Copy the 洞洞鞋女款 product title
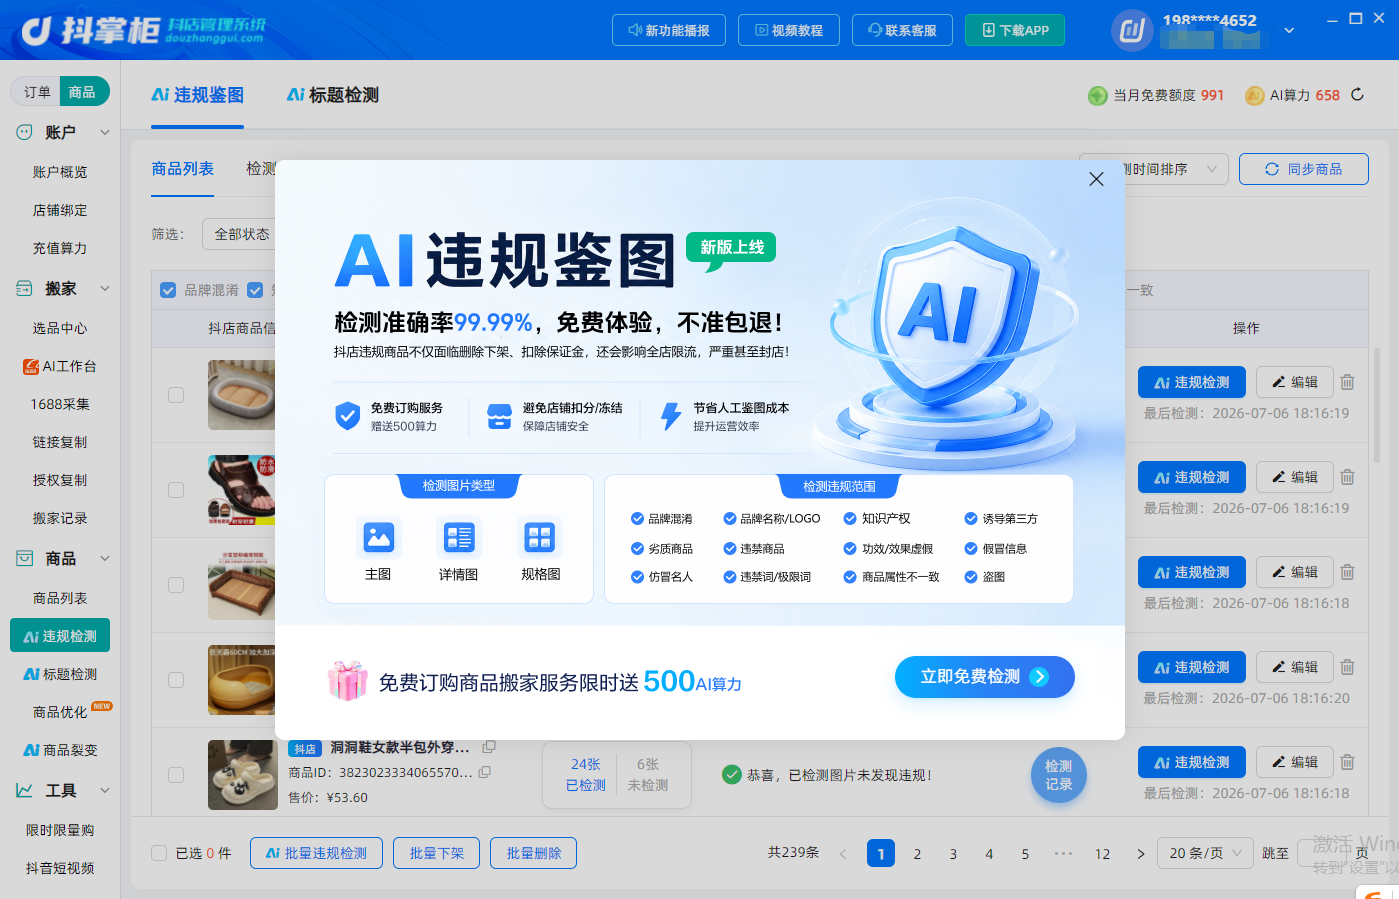1399x899 pixels. [489, 747]
